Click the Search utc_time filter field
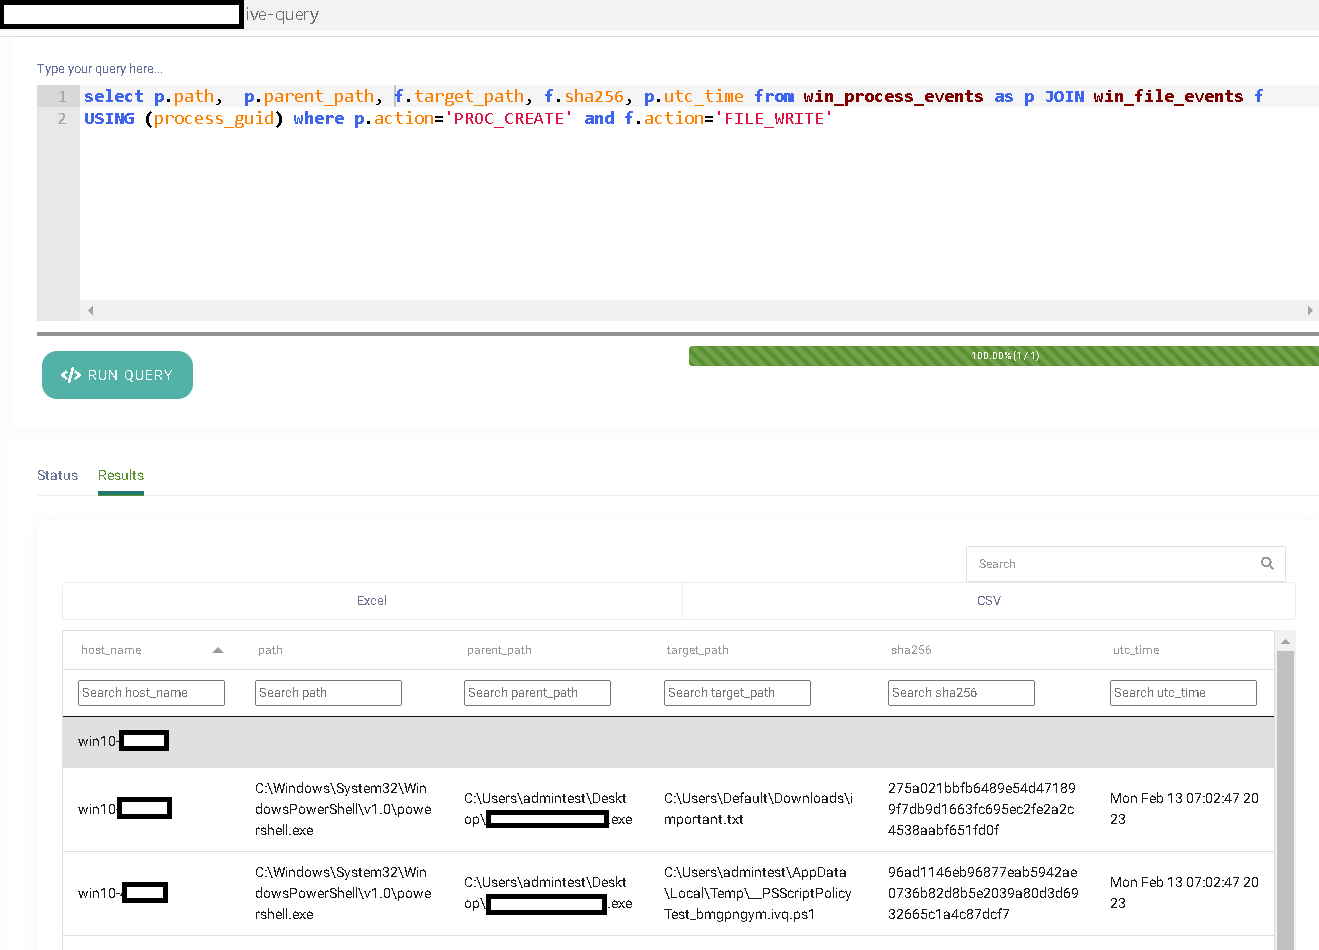The height and width of the screenshot is (950, 1319). coord(1183,693)
